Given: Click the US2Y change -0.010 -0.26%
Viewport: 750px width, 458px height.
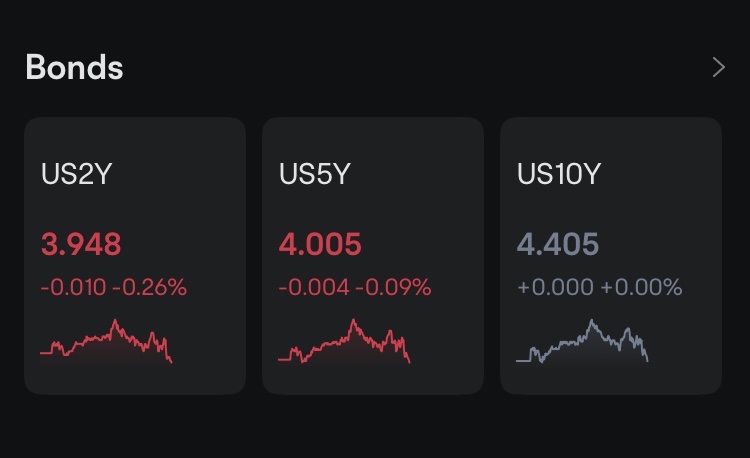Looking at the screenshot, I should coord(114,287).
